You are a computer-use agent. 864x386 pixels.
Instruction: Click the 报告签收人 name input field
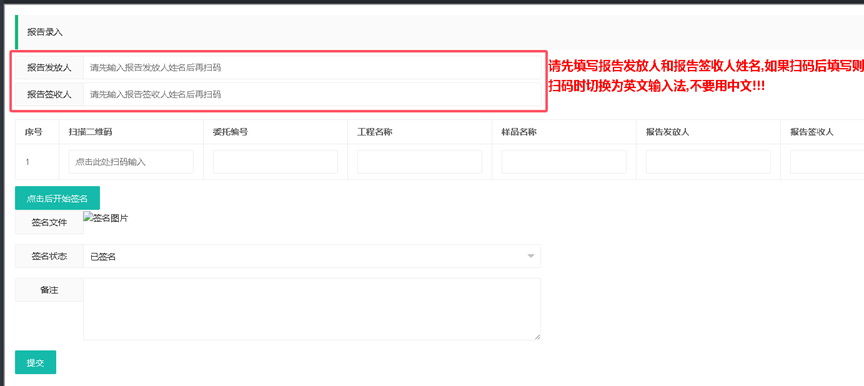[x=312, y=94]
